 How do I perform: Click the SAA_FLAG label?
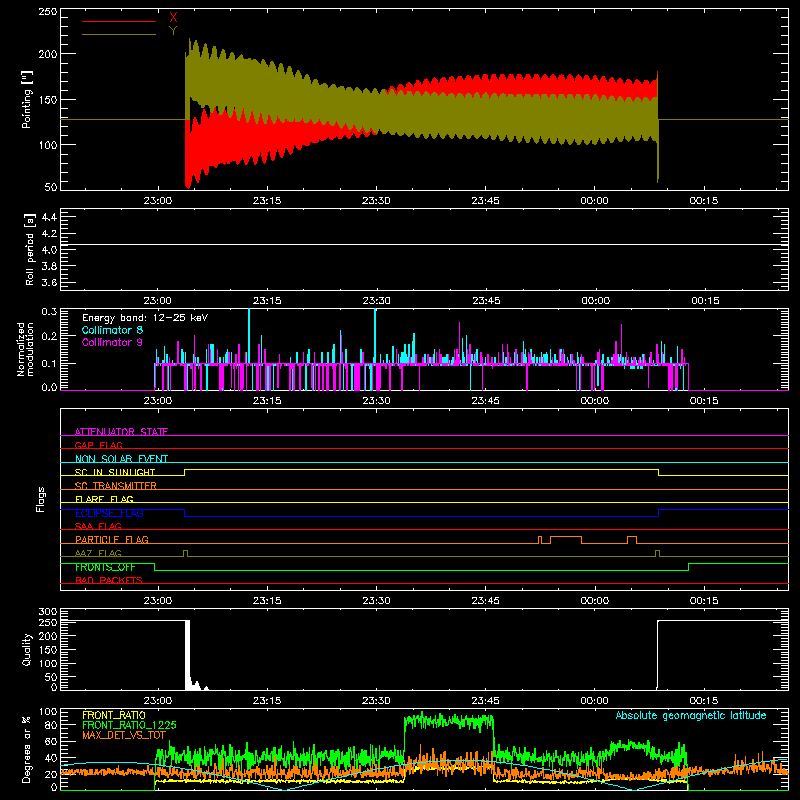click(x=98, y=526)
